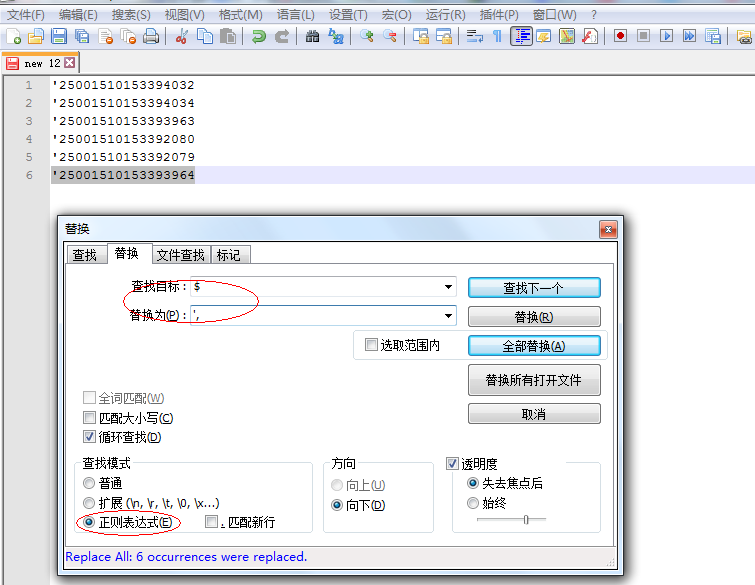755x585 pixels.
Task: Click the Zoom in toolbar icon
Action: tap(367, 37)
